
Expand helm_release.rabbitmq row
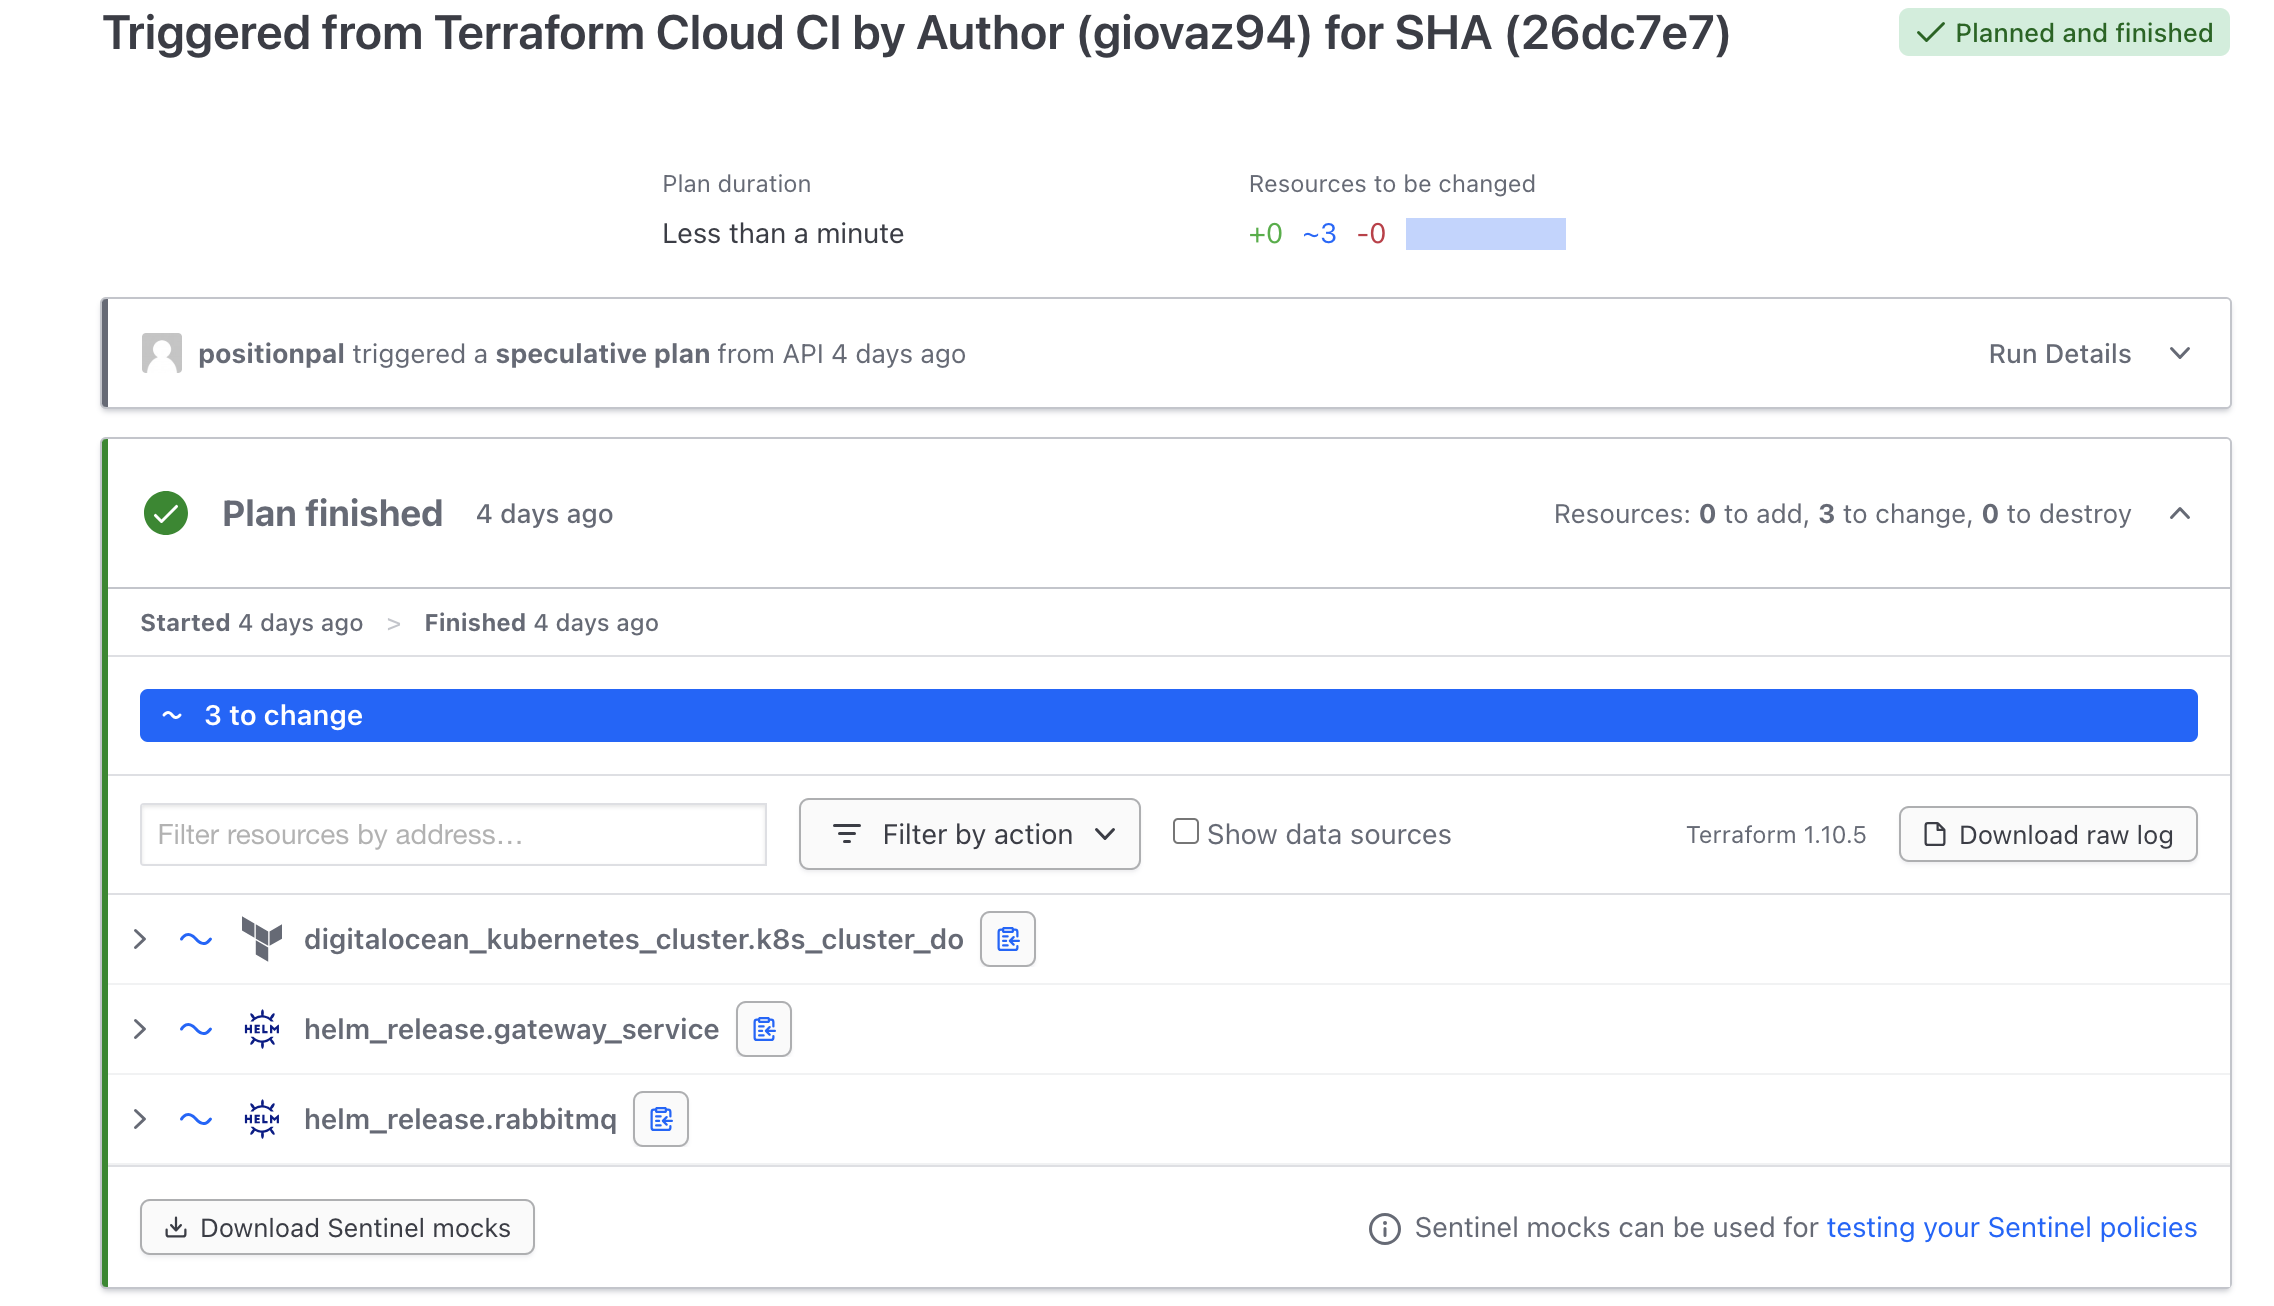[140, 1119]
